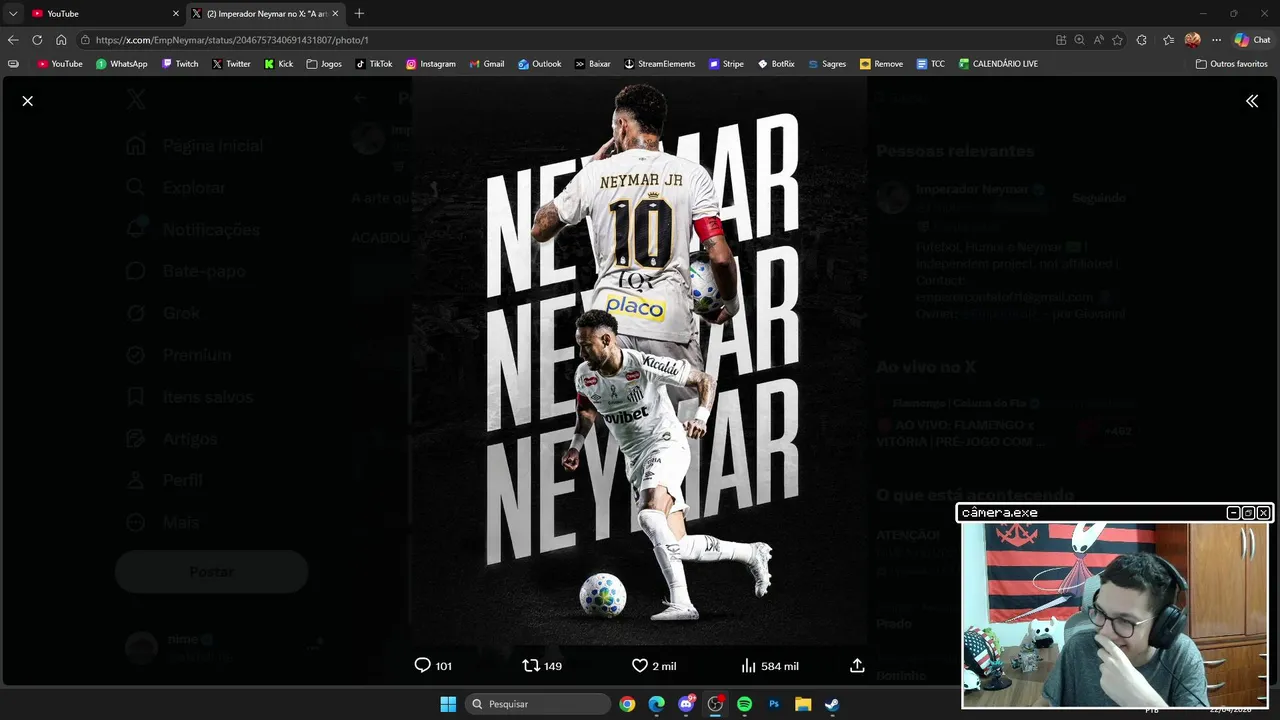Open the Neymar poster image
1280x720 pixels.
(640, 360)
